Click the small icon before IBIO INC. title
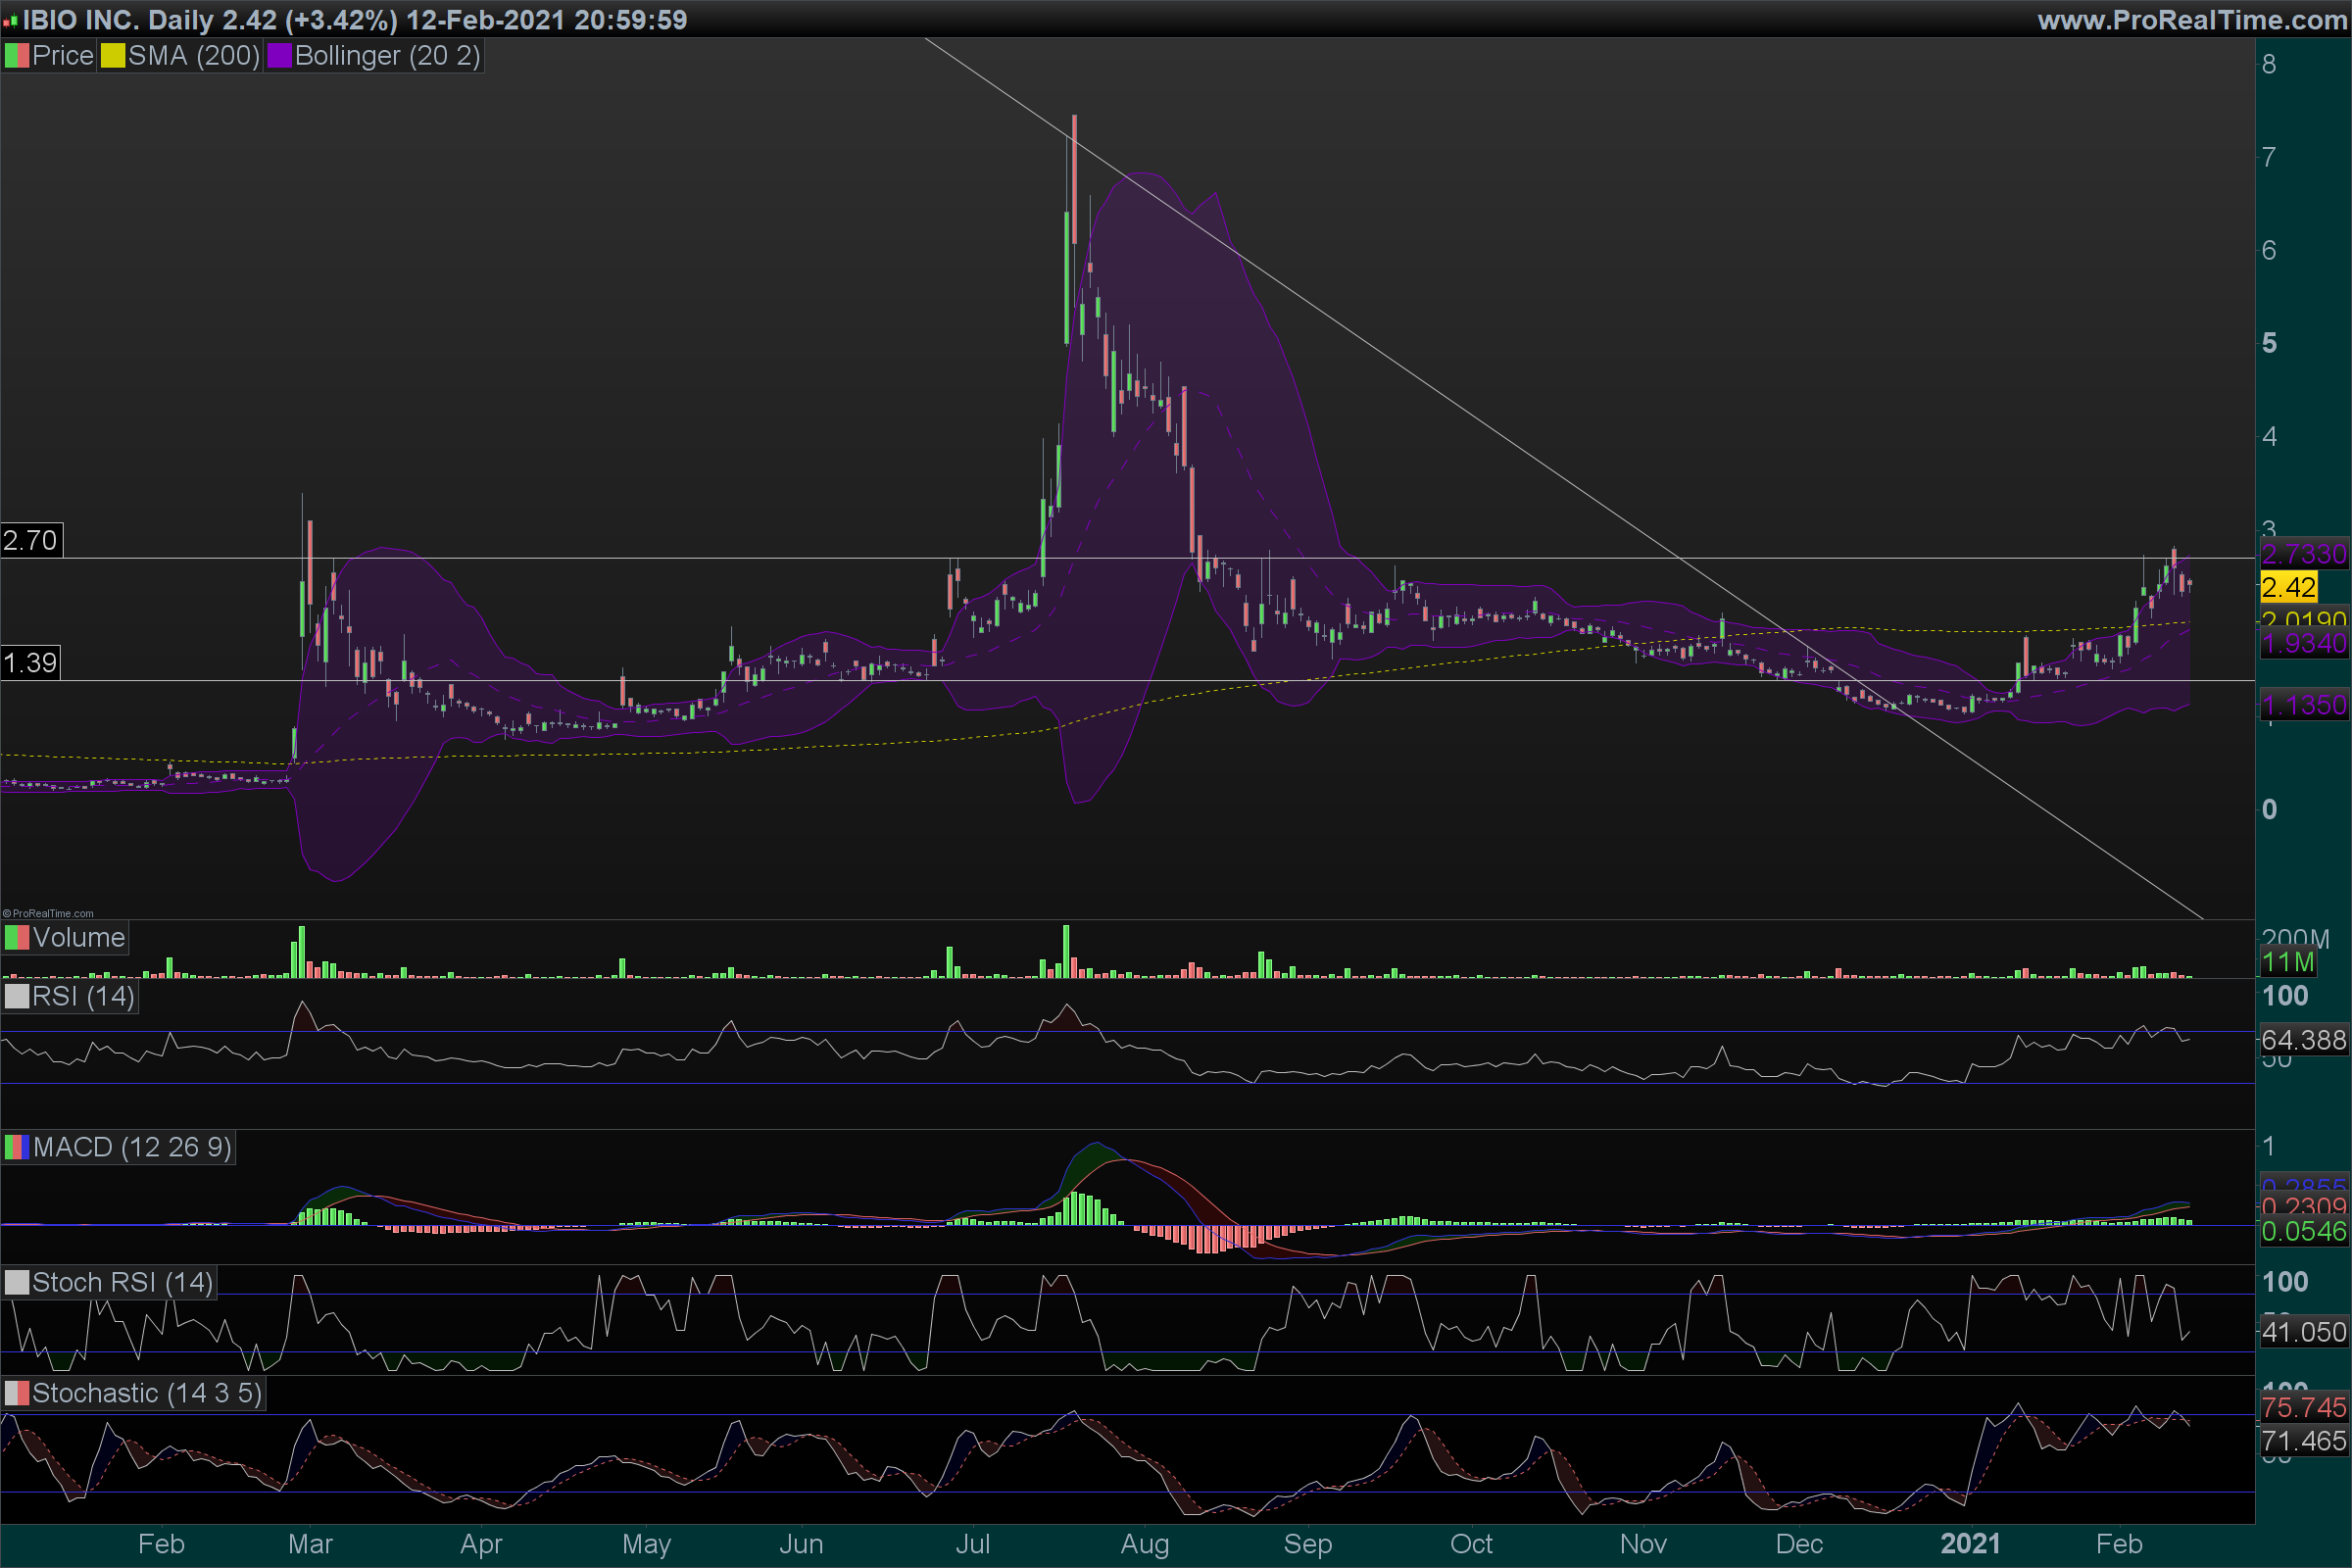This screenshot has height=1568, width=2352. [x=10, y=20]
